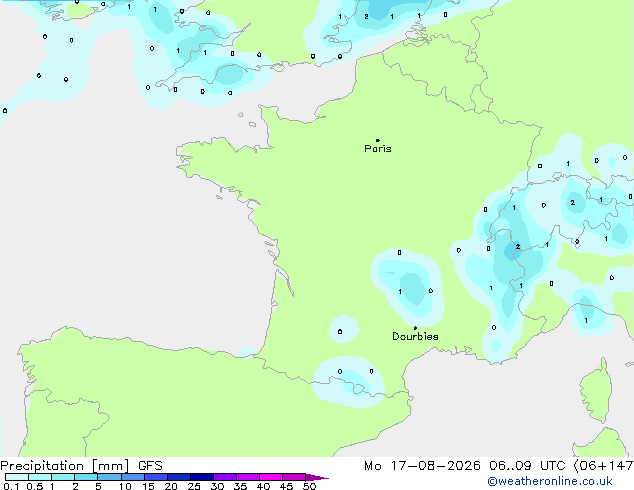Click the '(06+147' forecast offset text
The width and height of the screenshot is (634, 490).
[604, 466]
